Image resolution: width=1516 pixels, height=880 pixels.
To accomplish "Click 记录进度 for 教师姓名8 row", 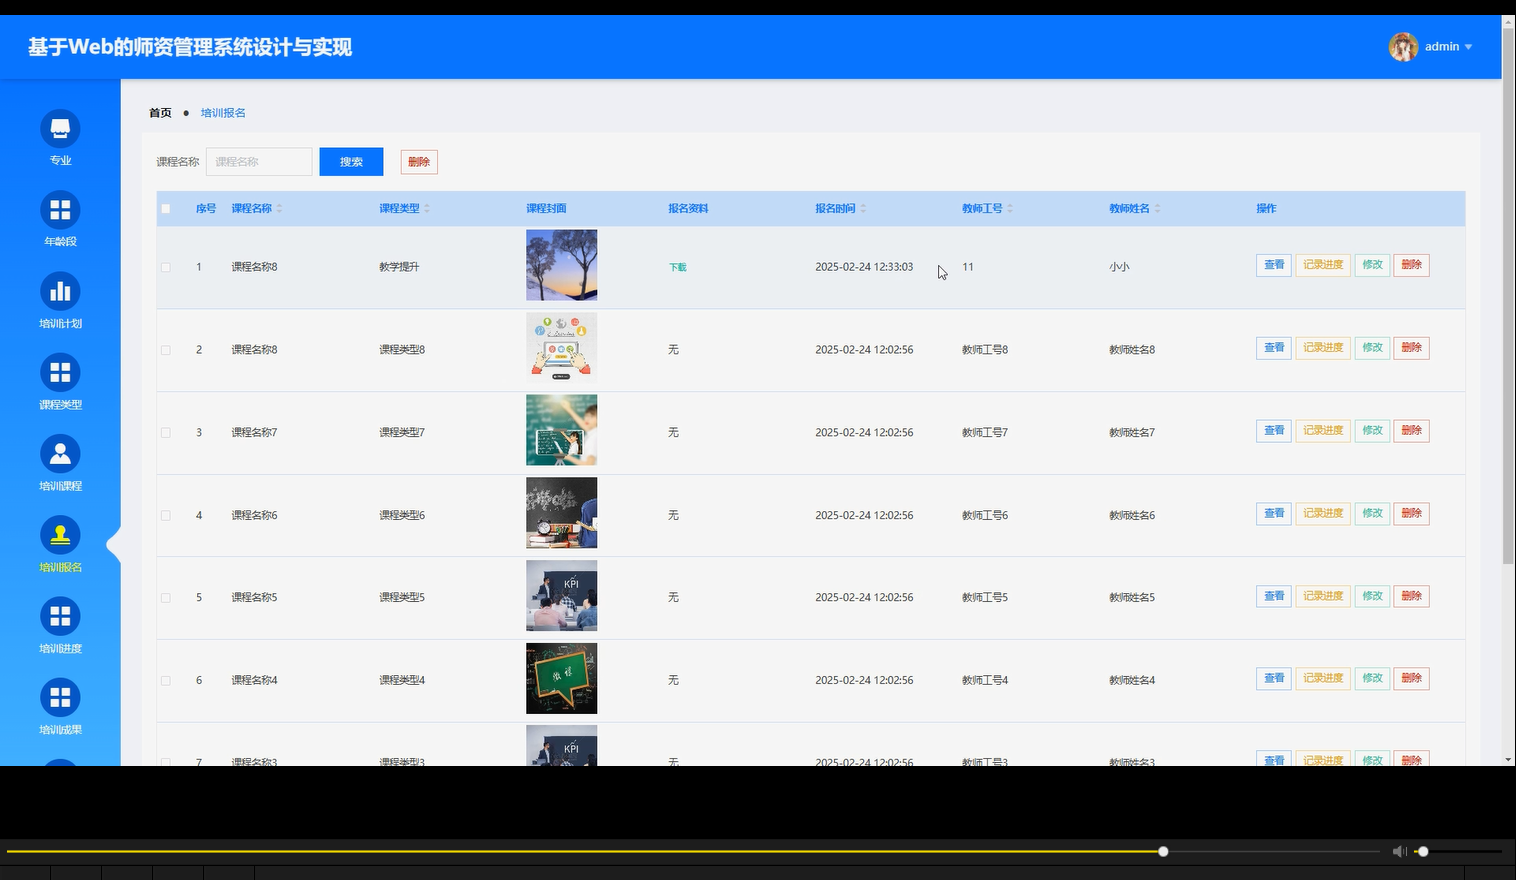I will point(1323,348).
